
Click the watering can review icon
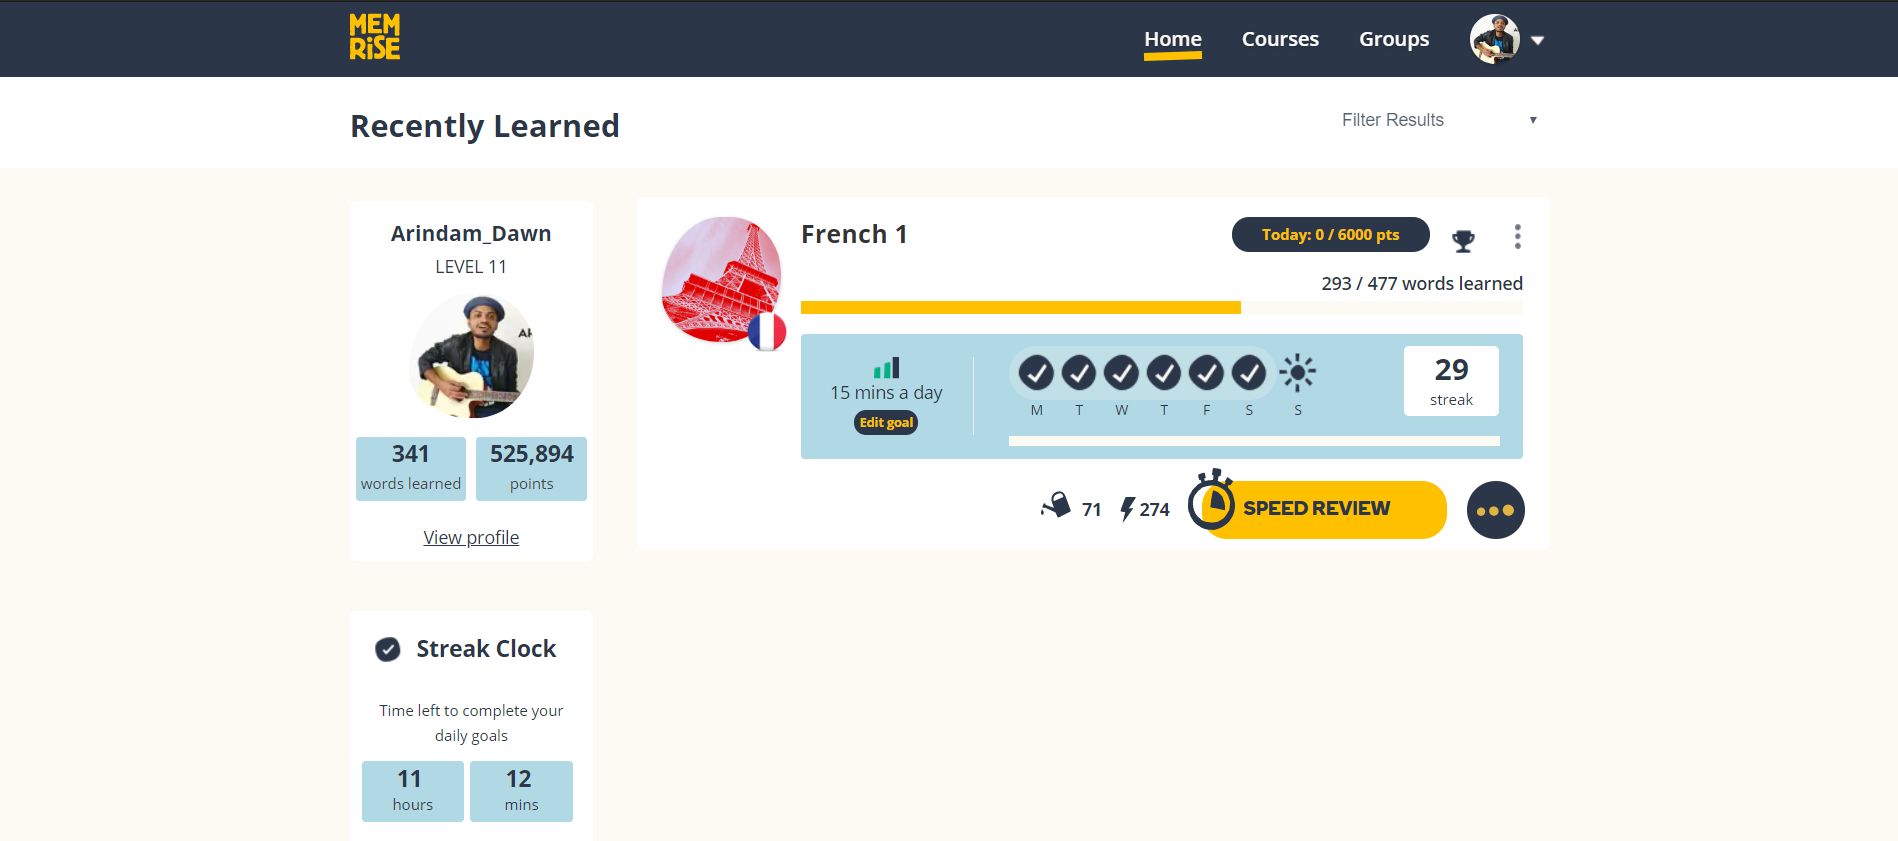pos(1056,505)
